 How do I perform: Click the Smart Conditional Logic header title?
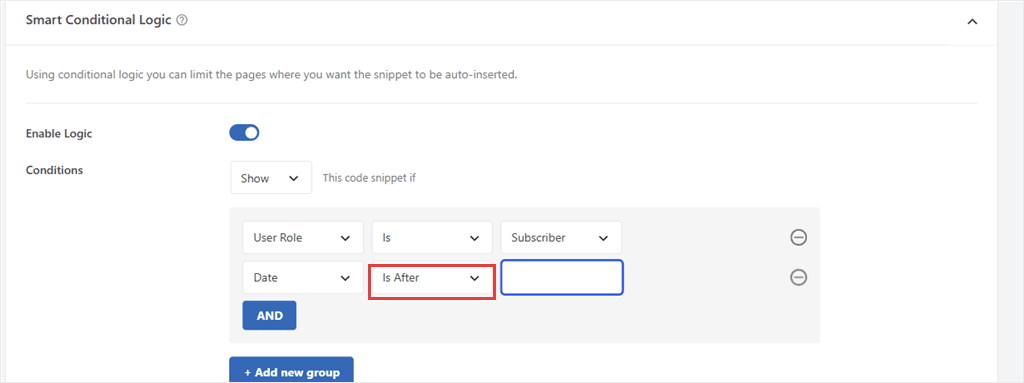[98, 20]
